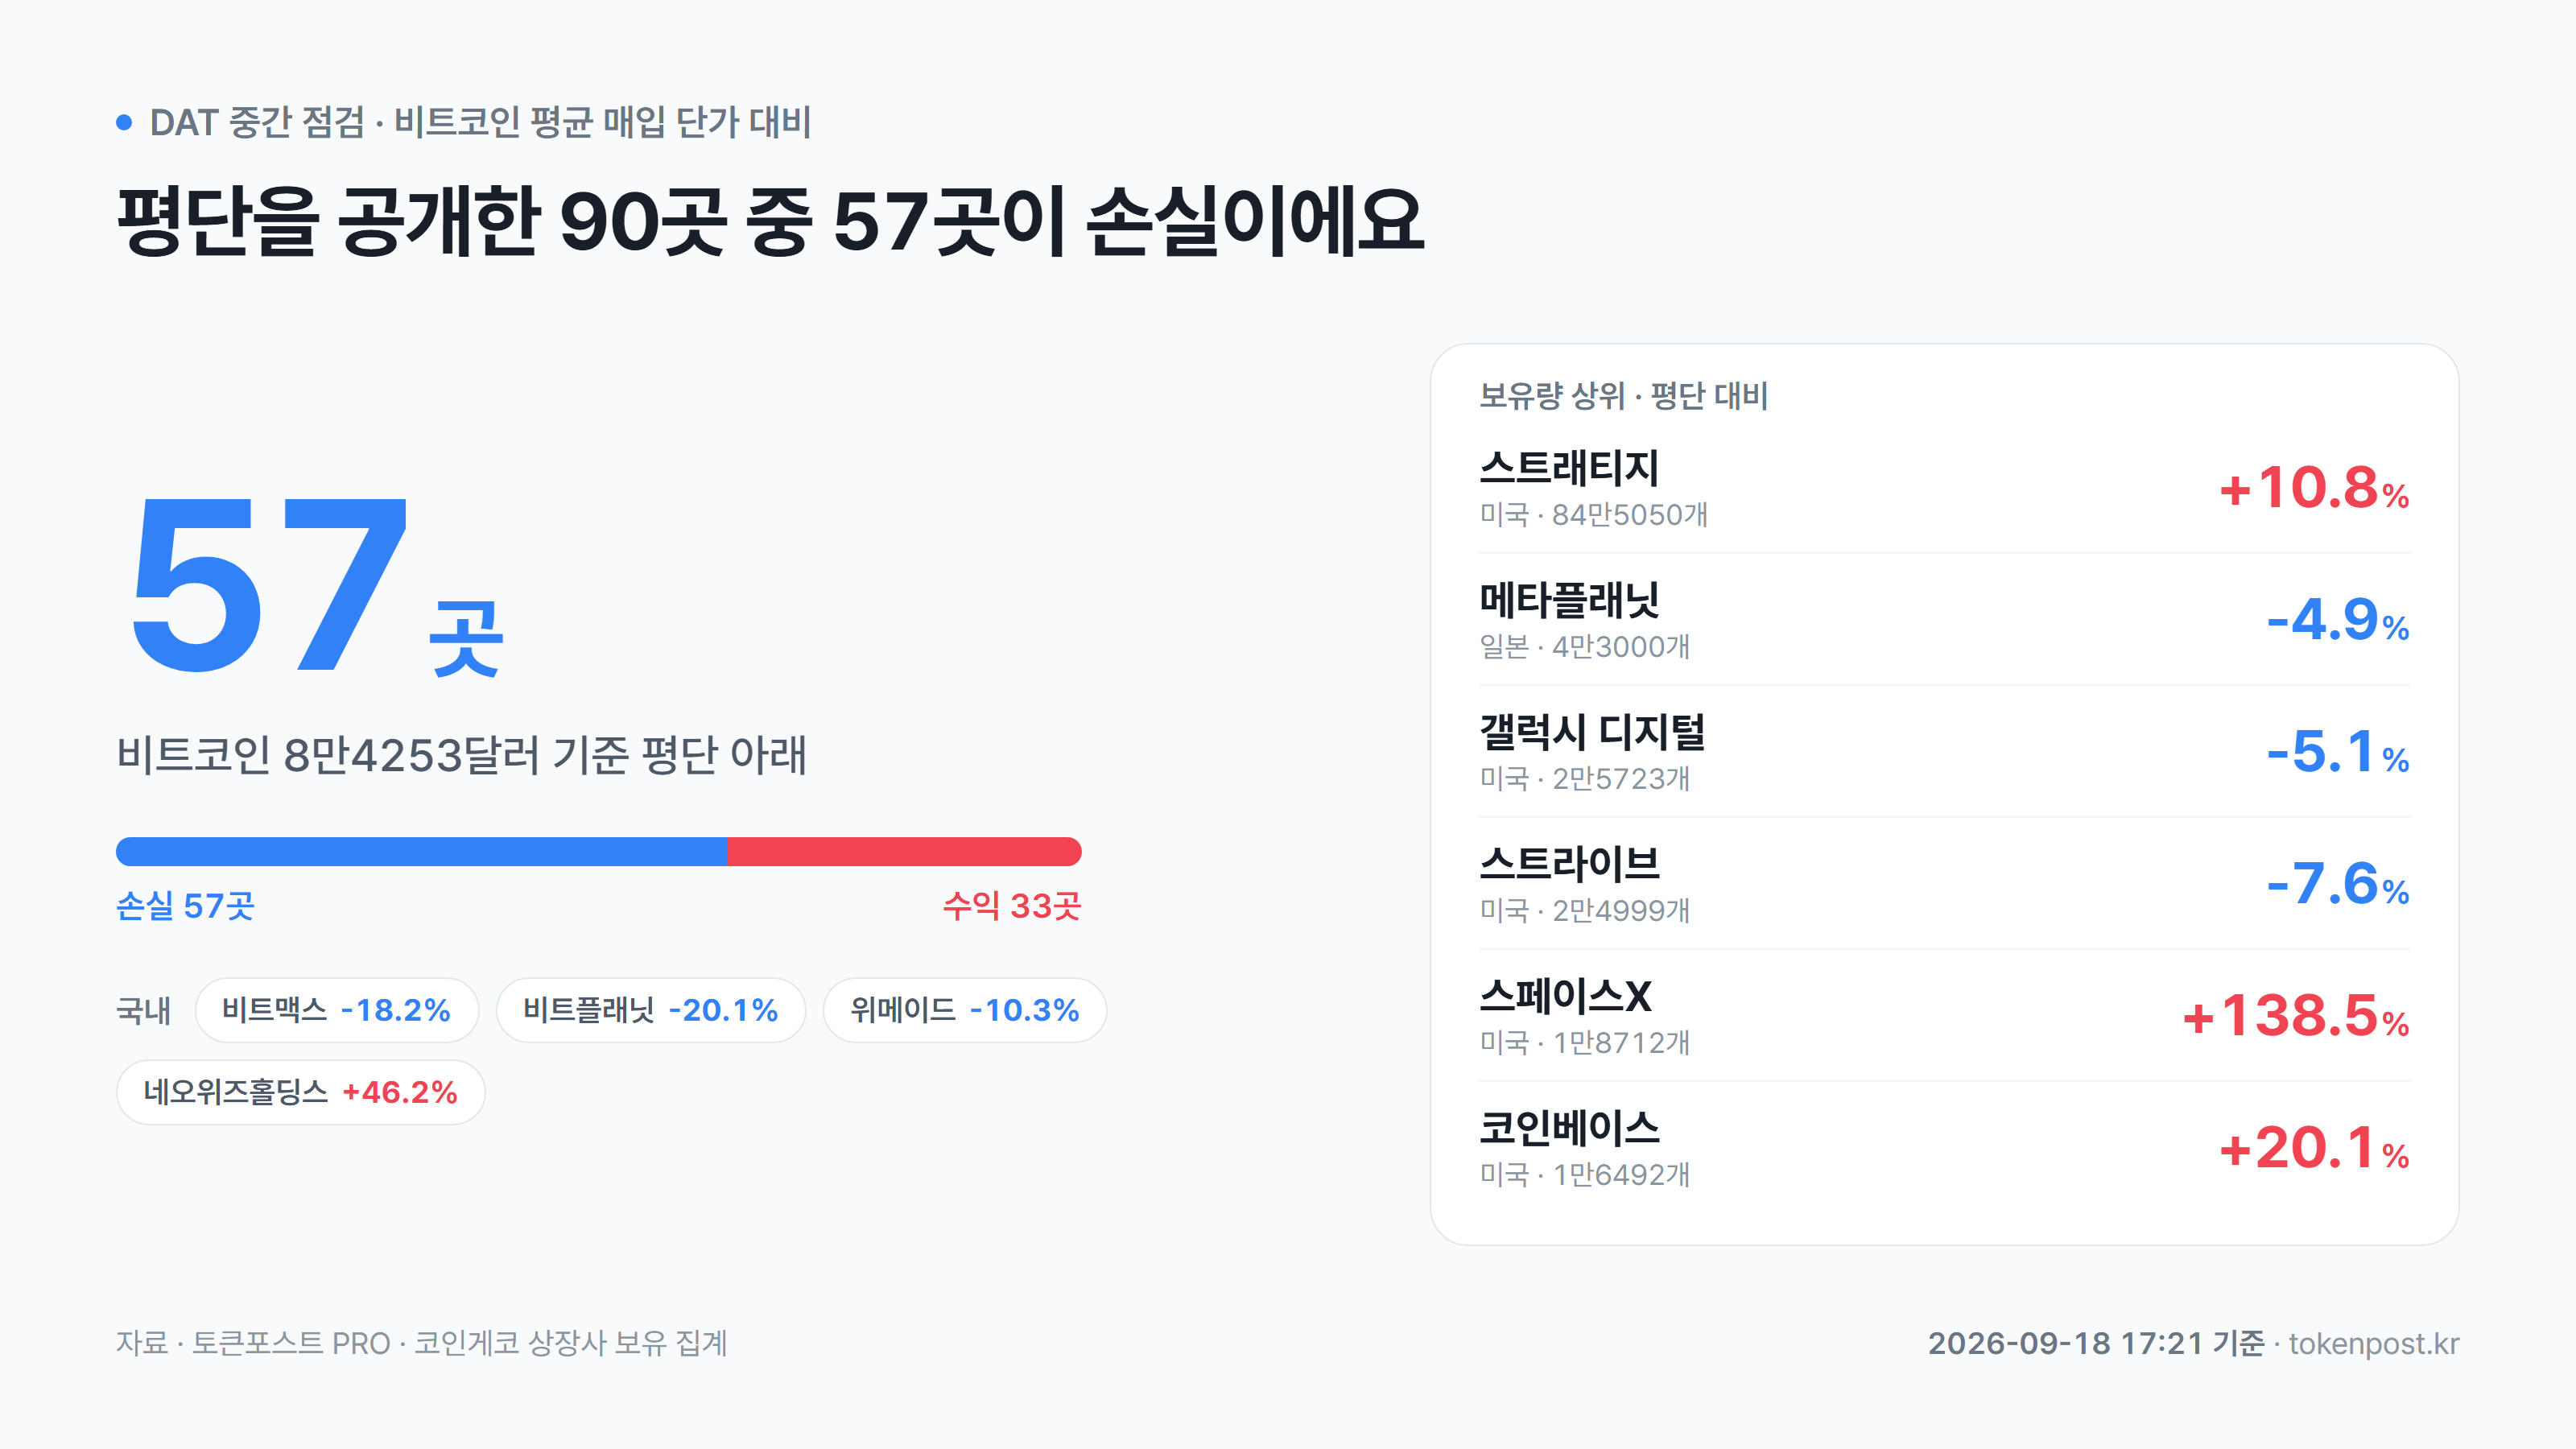Select the 비트플래닛 -20.1% chip

pyautogui.click(x=651, y=1010)
